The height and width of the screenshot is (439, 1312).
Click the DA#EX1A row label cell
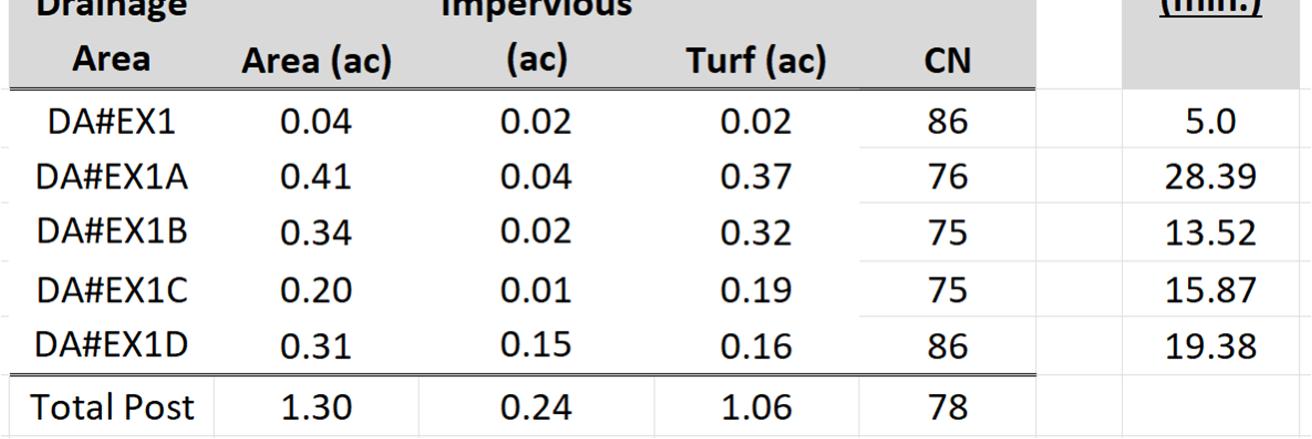point(111,176)
